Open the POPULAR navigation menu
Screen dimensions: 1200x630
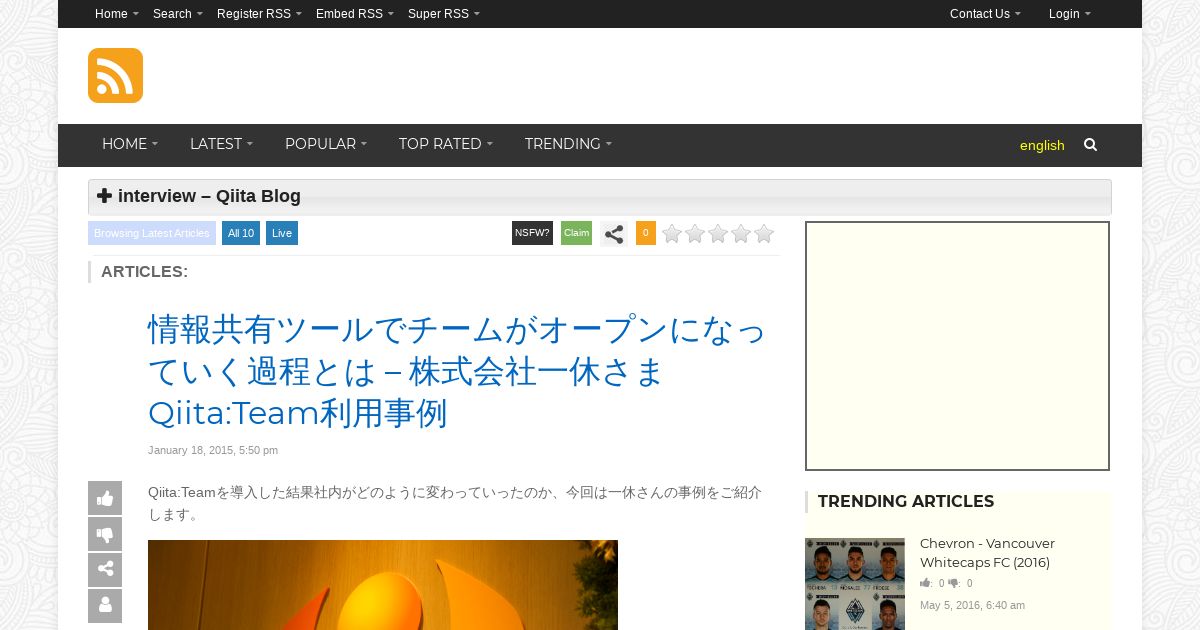[326, 144]
